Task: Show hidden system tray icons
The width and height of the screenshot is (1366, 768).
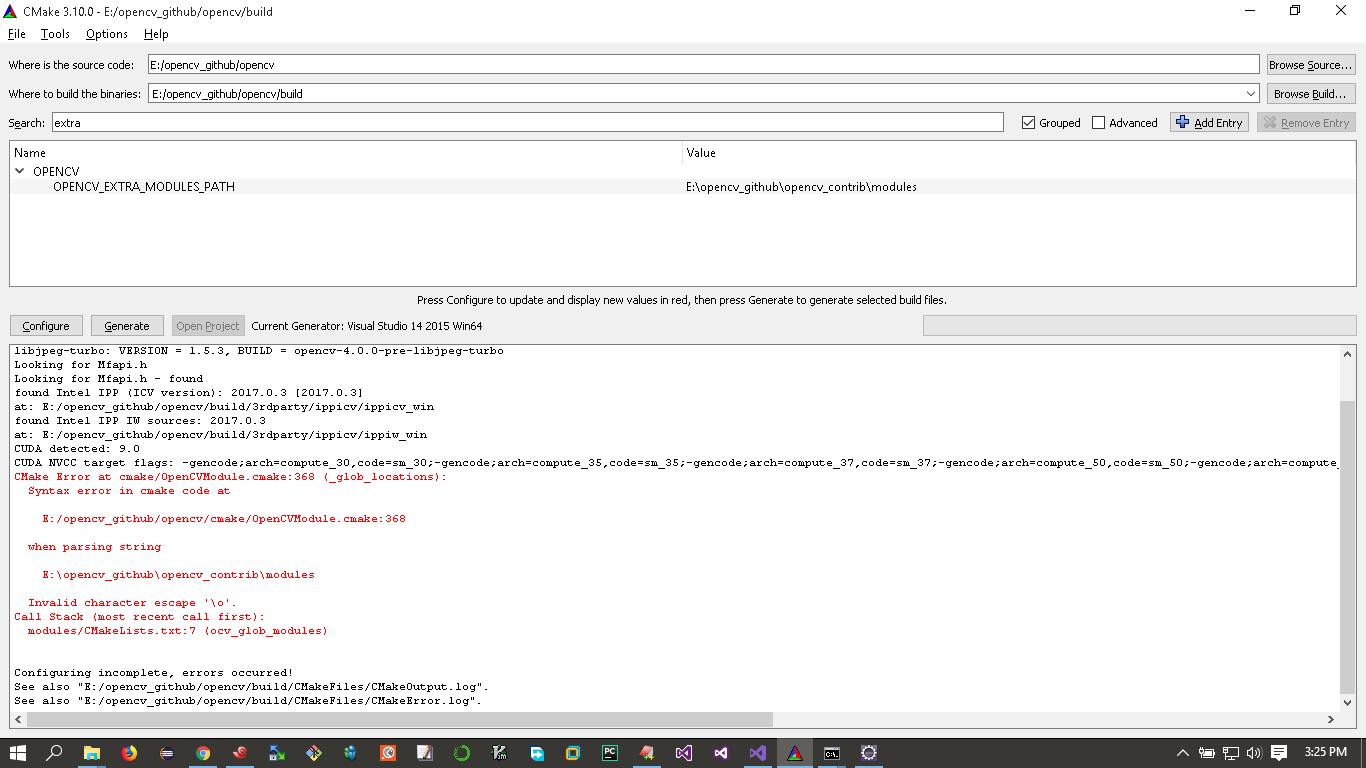Action: 1183,753
